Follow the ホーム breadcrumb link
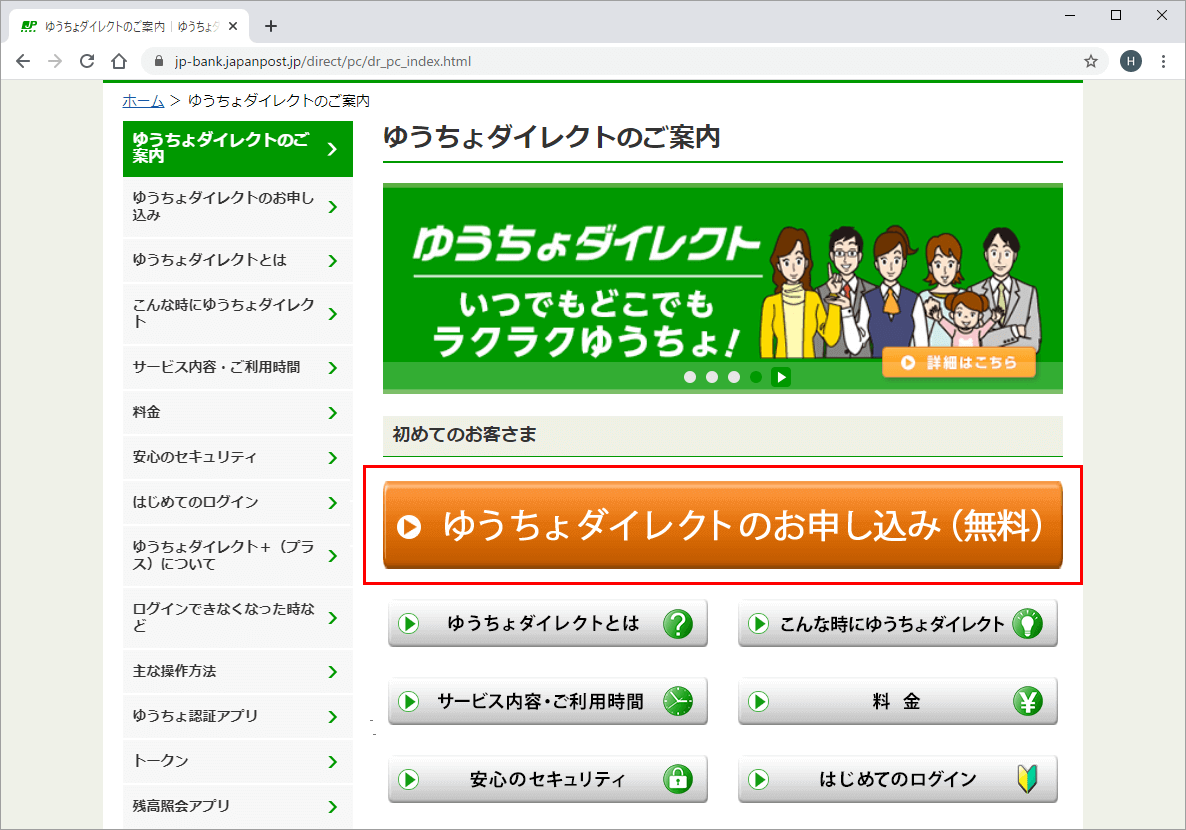Viewport: 1186px width, 830px height. 143,101
